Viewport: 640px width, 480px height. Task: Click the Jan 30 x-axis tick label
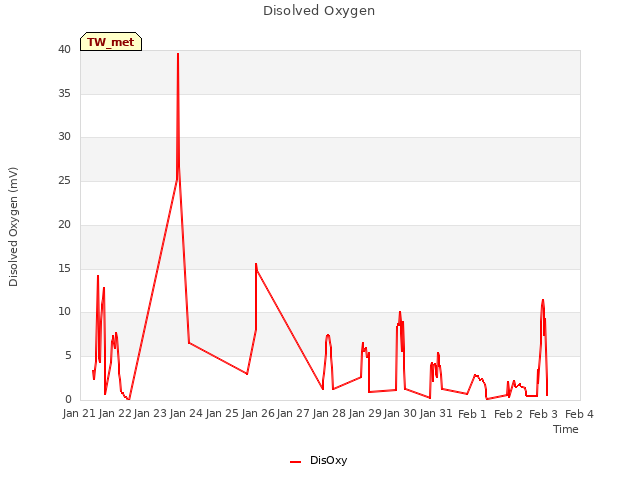(400, 413)
